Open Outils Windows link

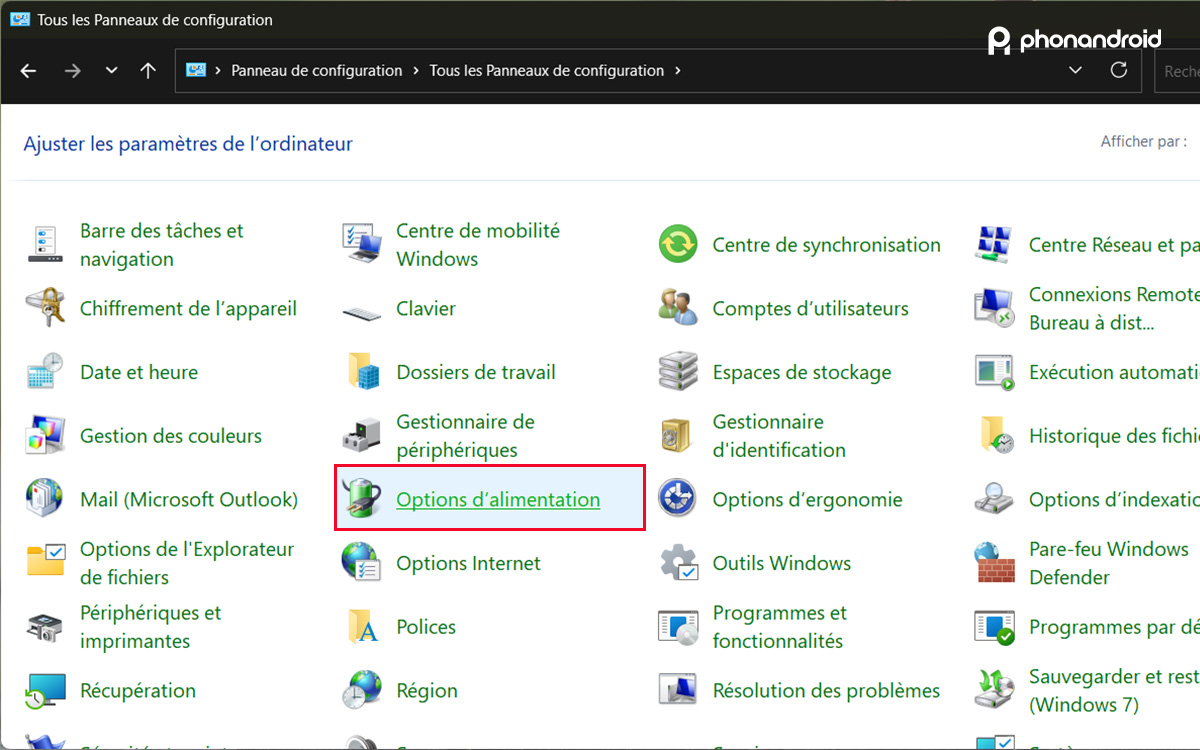(782, 564)
